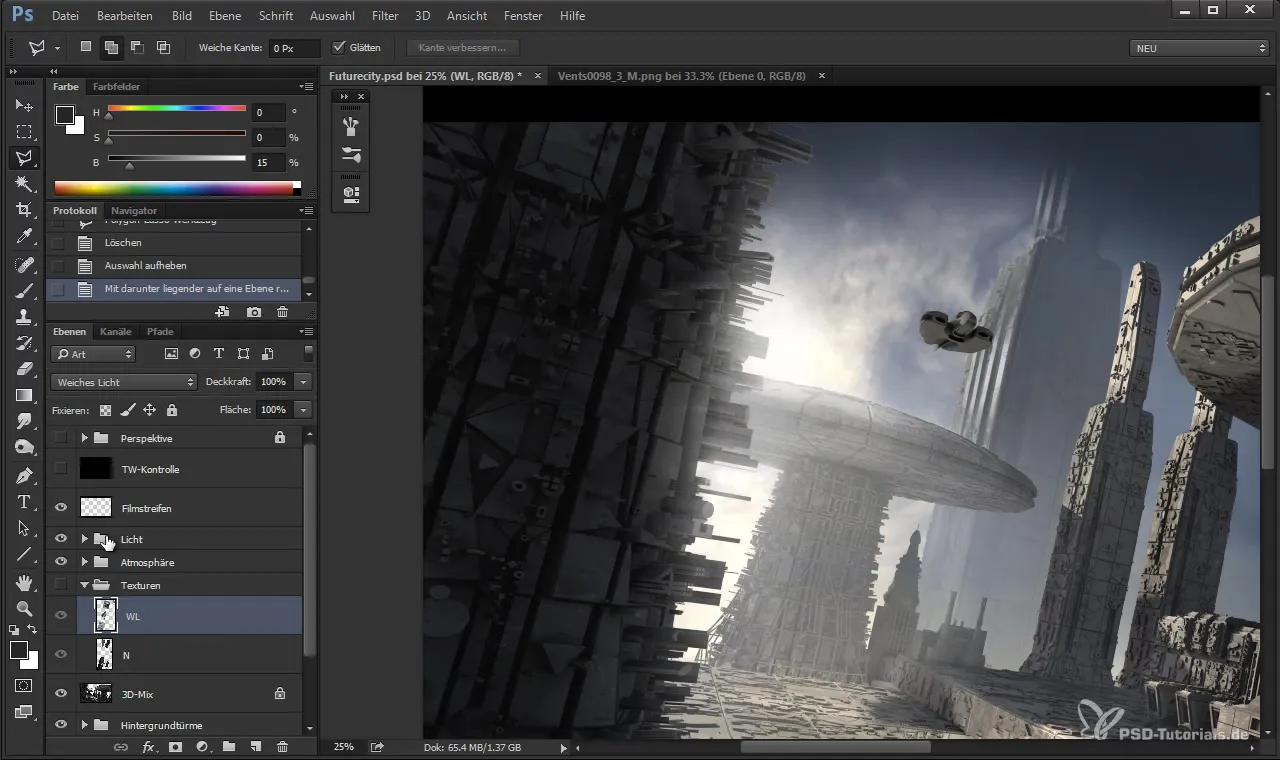Expand the Perspektive group

click(x=85, y=438)
